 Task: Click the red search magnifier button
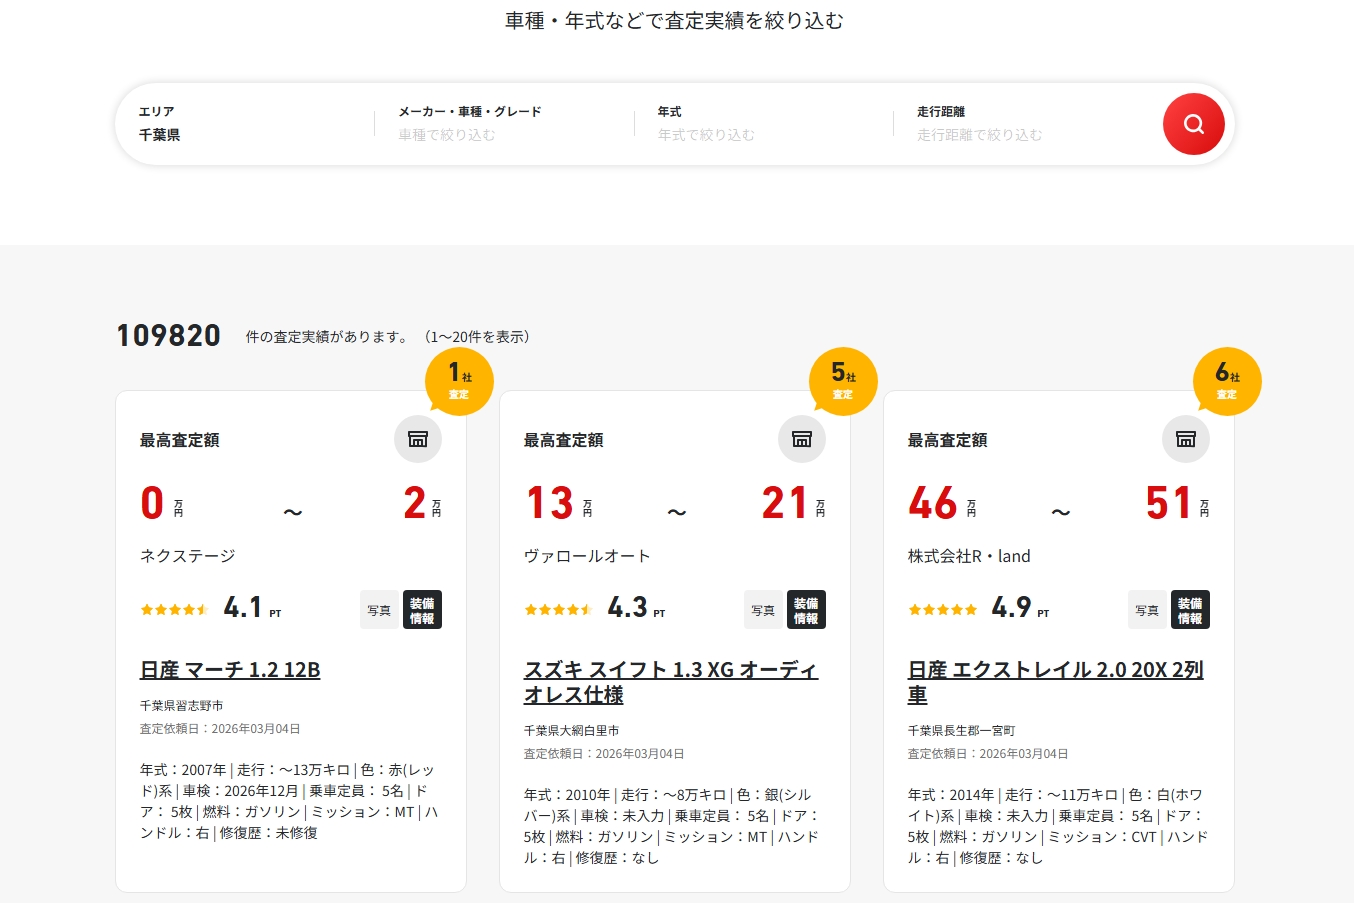tap(1193, 124)
